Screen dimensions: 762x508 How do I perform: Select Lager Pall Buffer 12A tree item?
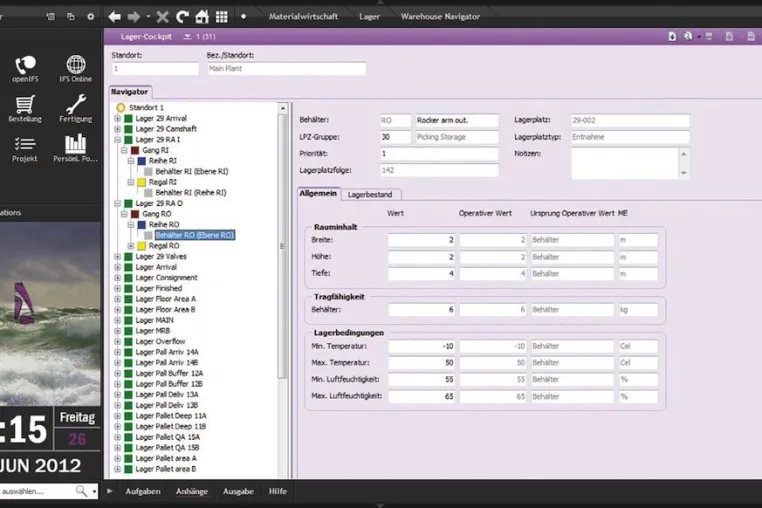point(169,373)
